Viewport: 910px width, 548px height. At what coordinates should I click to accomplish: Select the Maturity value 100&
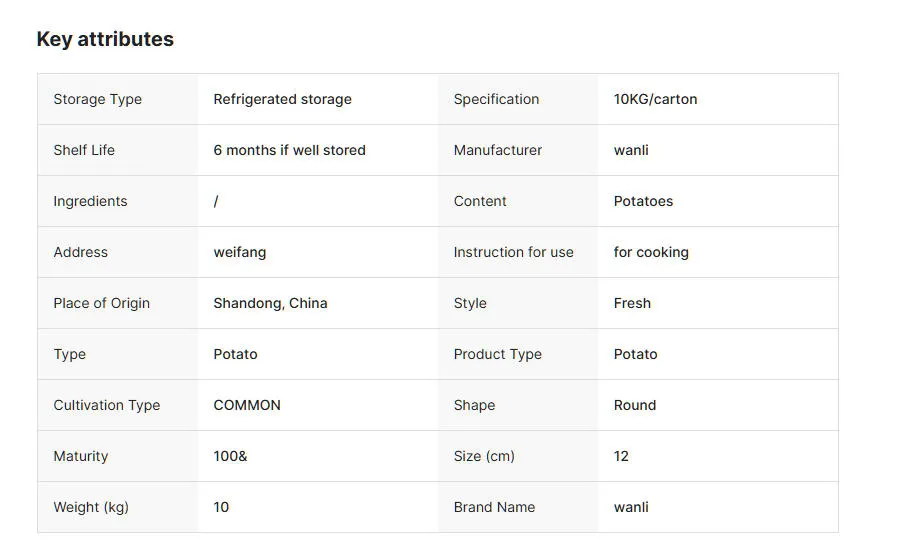230,456
